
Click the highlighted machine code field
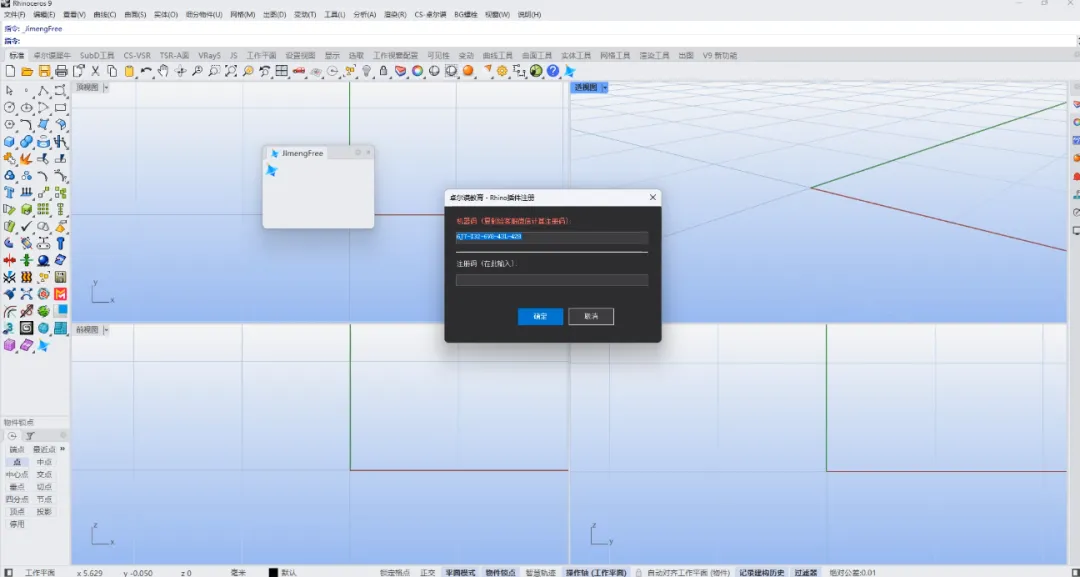[x=552, y=237]
